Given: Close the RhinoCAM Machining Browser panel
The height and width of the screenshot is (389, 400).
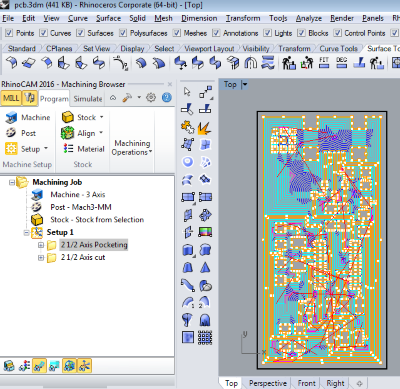Looking at the screenshot, I should pos(170,84).
